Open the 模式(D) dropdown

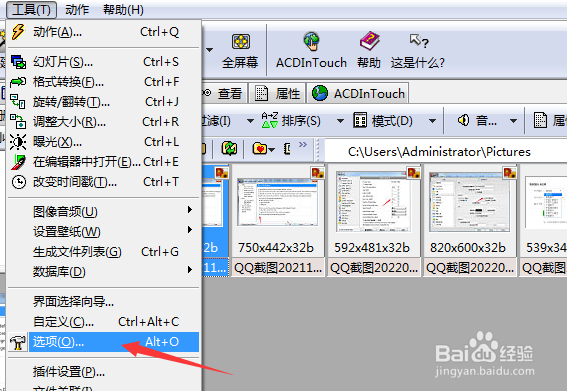(432, 121)
